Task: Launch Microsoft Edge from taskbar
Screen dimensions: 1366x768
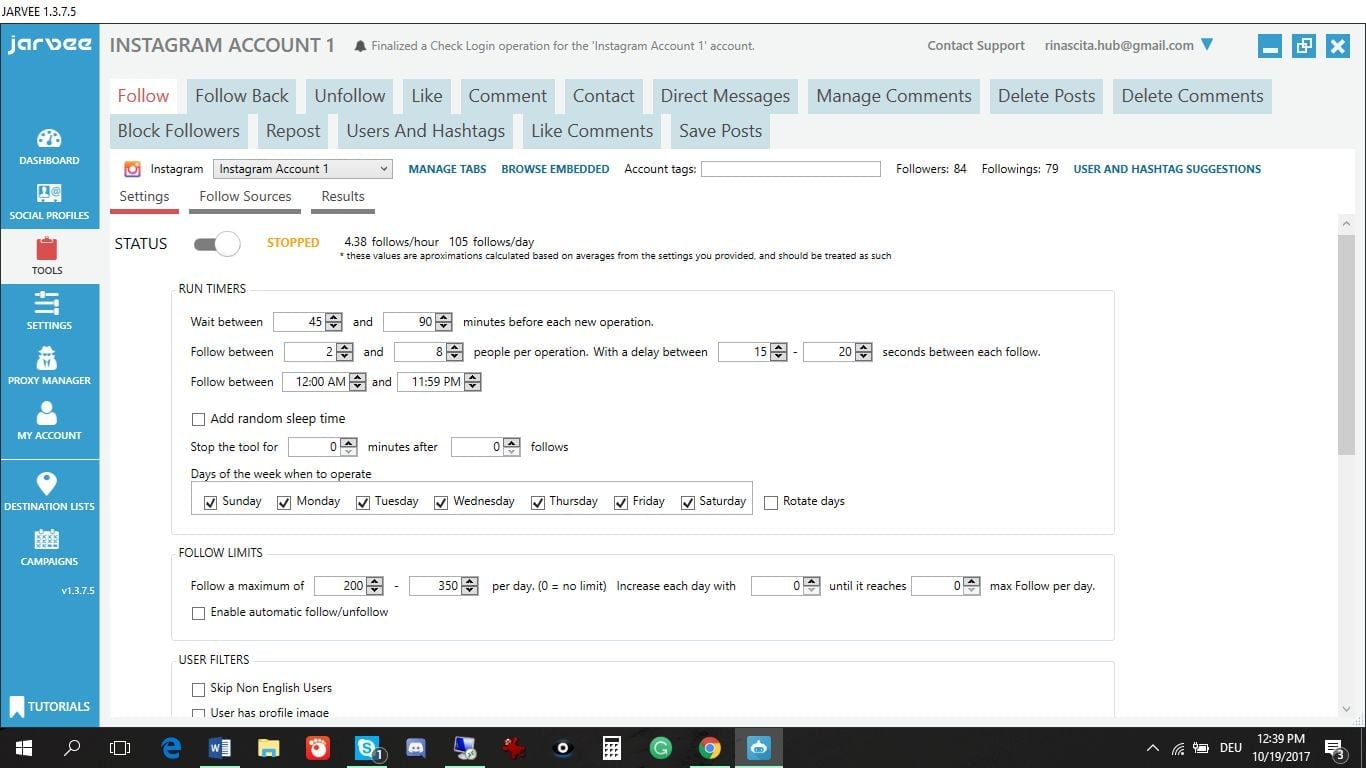Action: (x=171, y=747)
